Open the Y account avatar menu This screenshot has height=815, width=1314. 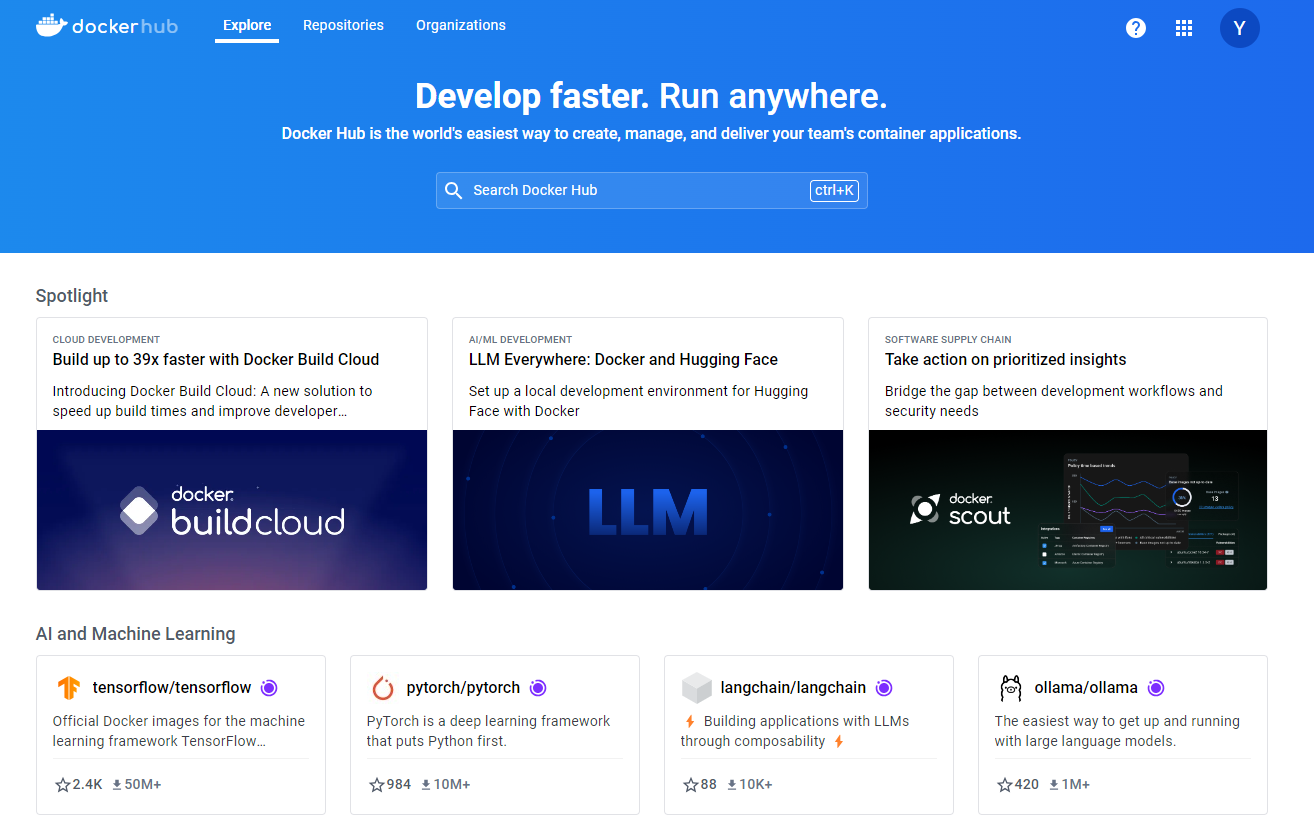click(x=1240, y=27)
